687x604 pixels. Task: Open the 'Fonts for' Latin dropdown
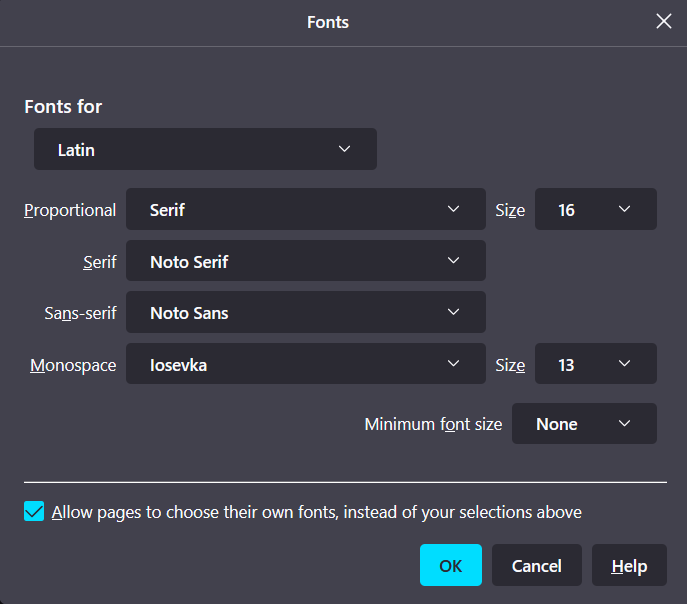[x=205, y=150]
